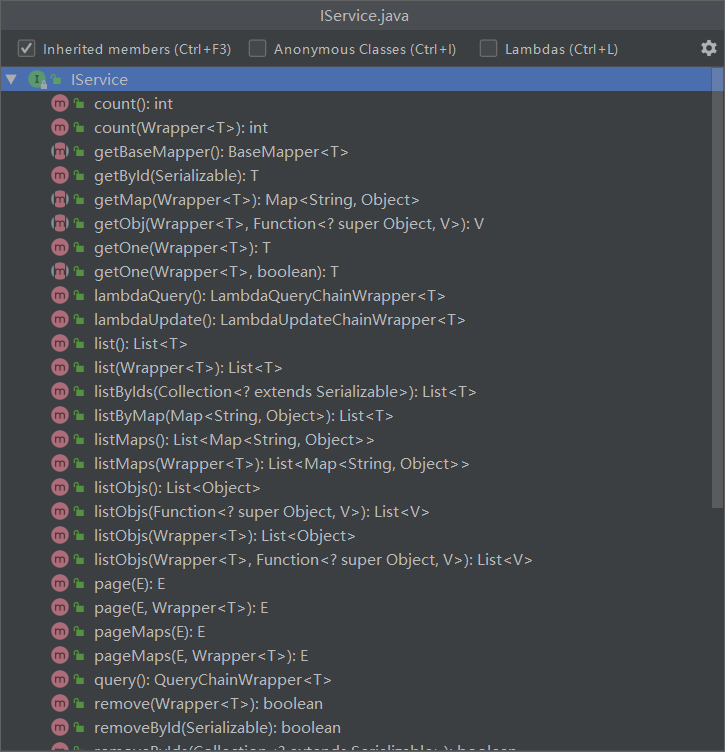Select listObjs(): List<Object> method
Image resolution: width=725 pixels, height=752 pixels.
[x=177, y=487]
